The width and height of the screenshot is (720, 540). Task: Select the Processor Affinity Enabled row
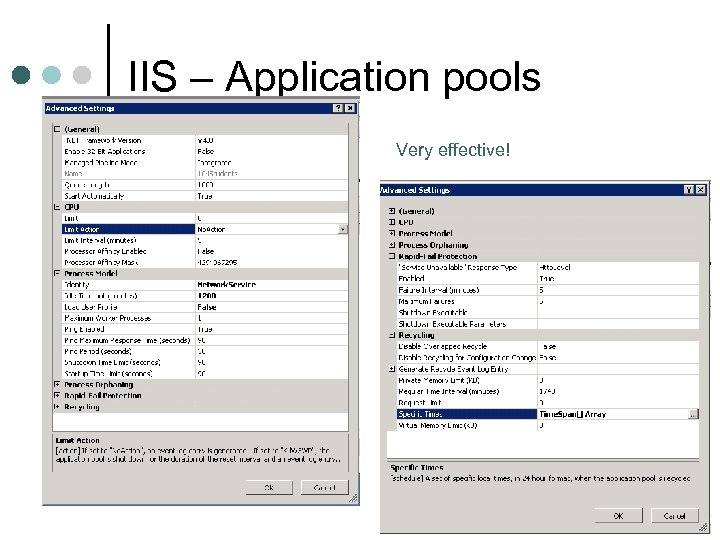[x=205, y=251]
